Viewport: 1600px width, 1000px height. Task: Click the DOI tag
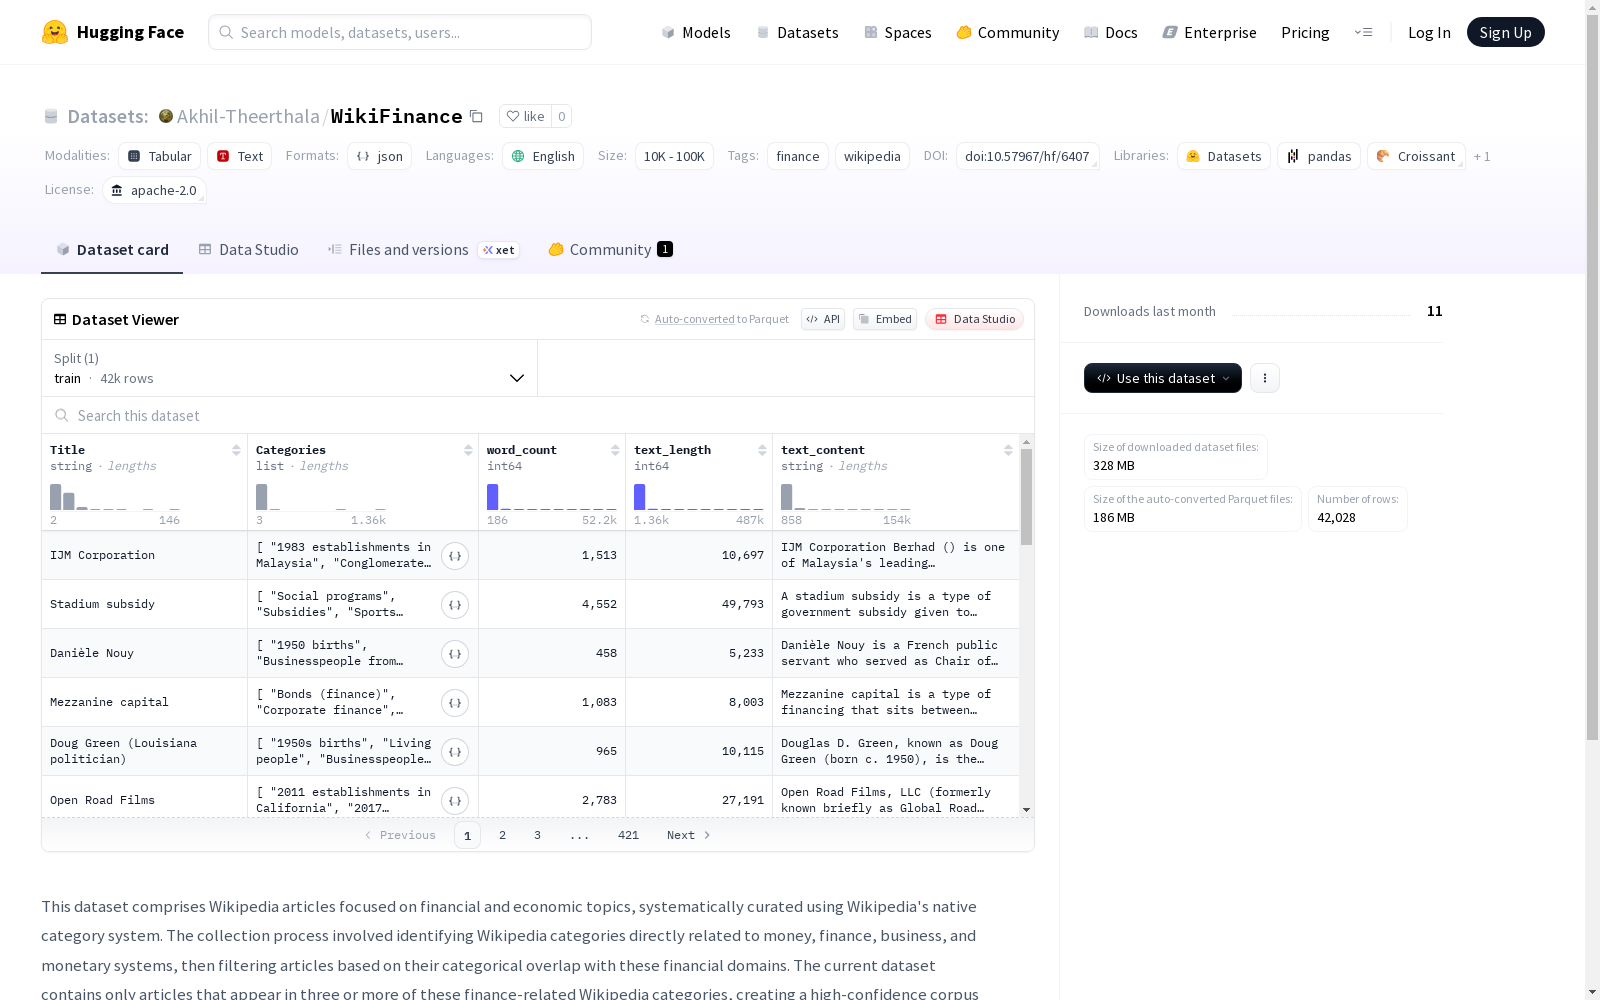point(1027,156)
